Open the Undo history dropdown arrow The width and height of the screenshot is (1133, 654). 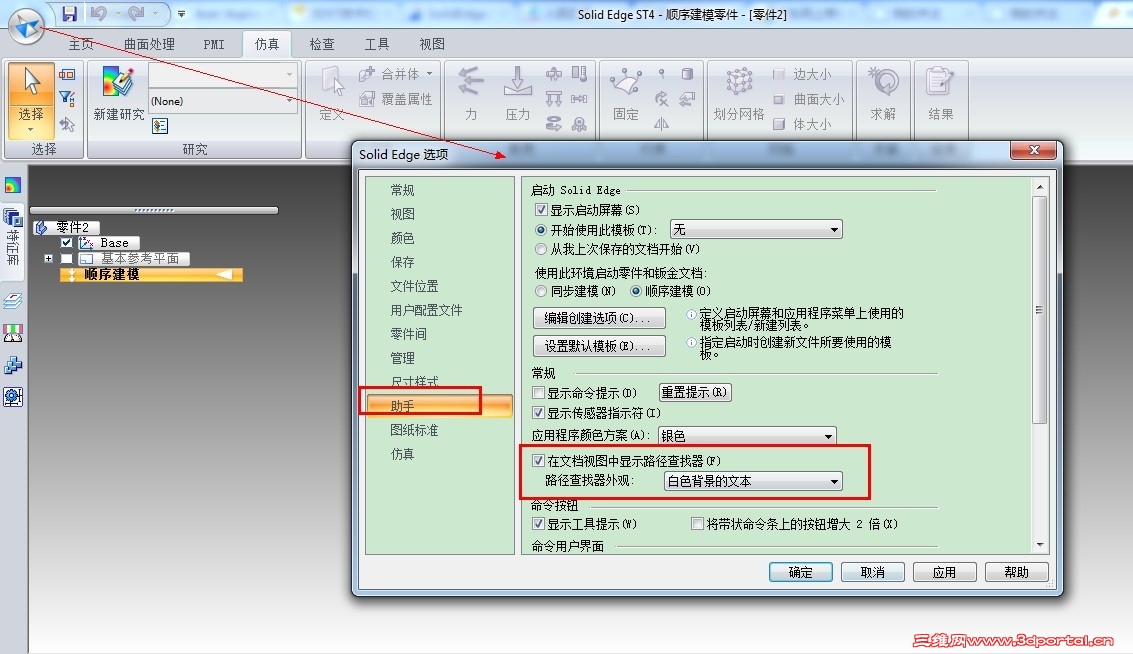click(x=118, y=14)
